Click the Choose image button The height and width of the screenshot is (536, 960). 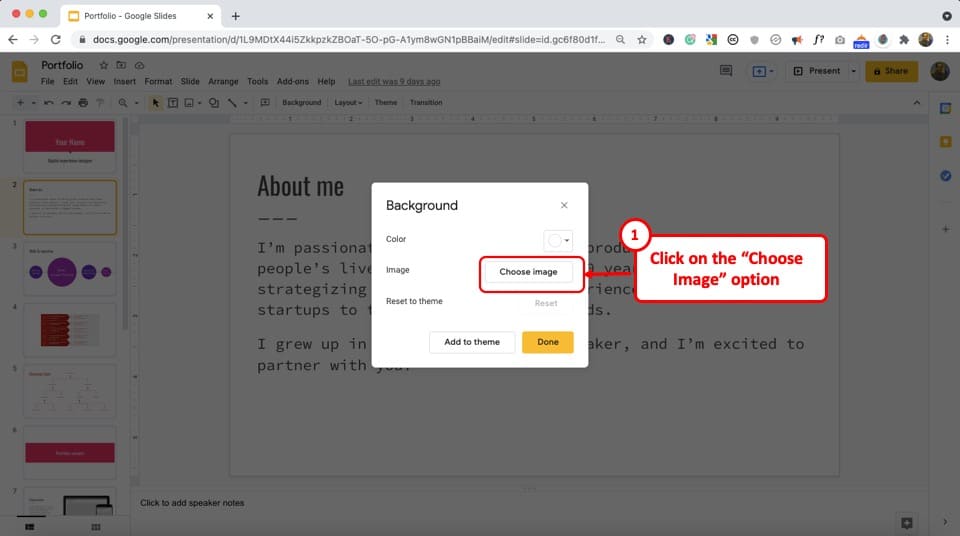tap(528, 272)
